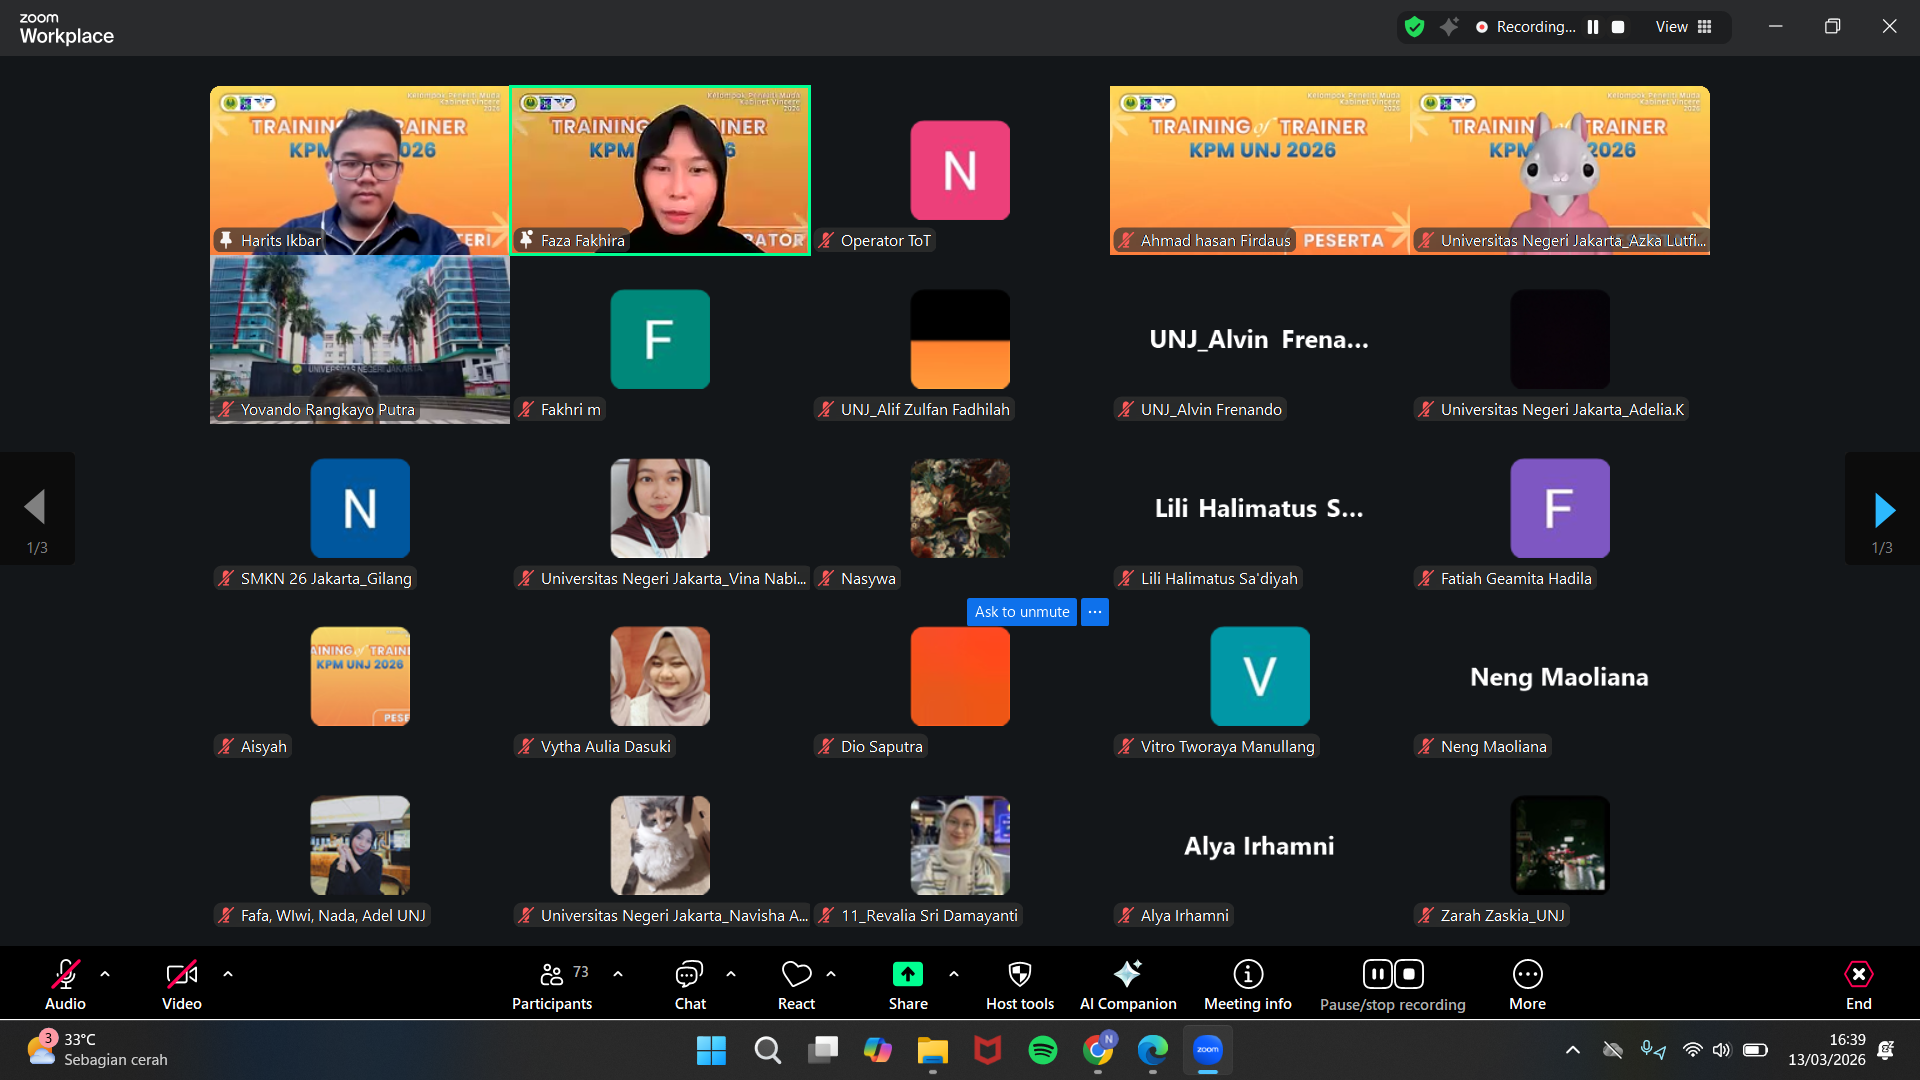
Task: Pause recording in top recording bar
Action: pos(1593,27)
